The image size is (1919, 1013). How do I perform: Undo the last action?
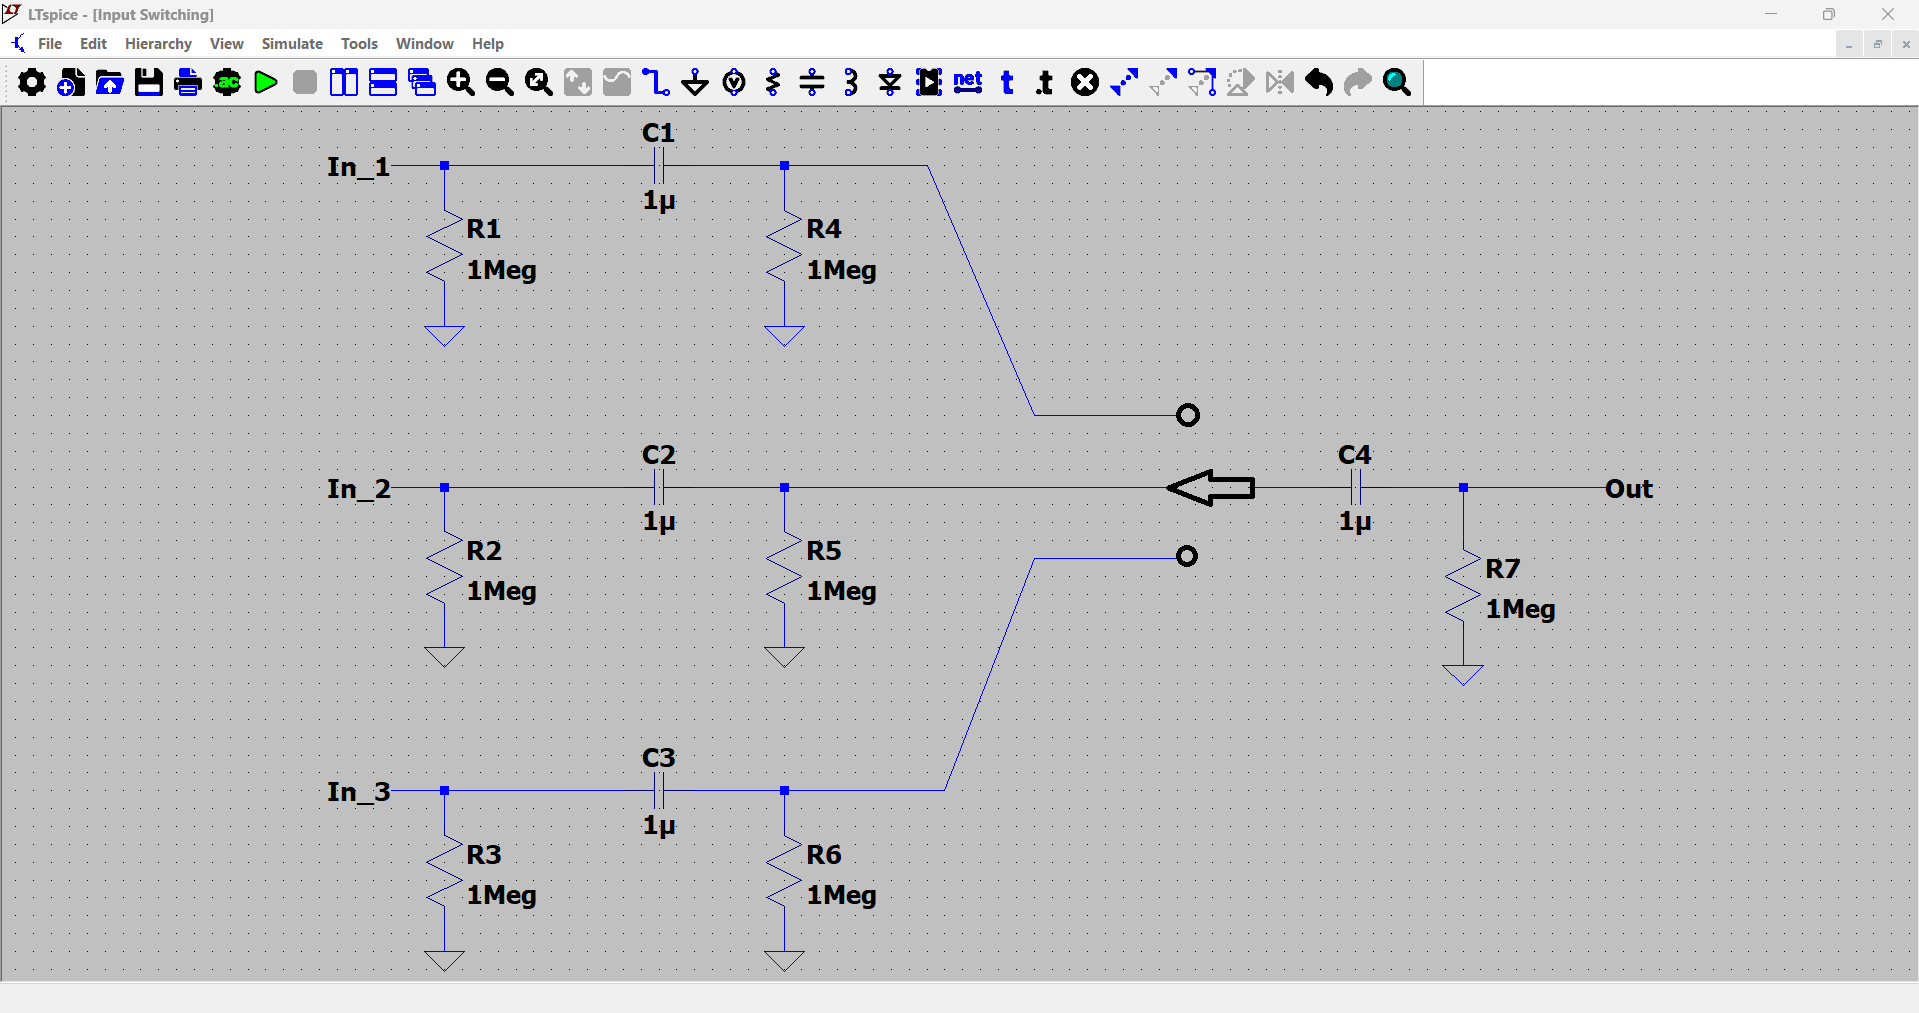click(1319, 82)
